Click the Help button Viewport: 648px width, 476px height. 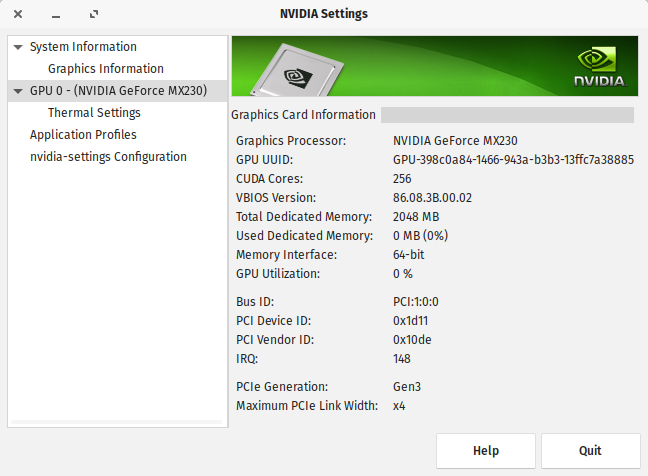click(485, 450)
